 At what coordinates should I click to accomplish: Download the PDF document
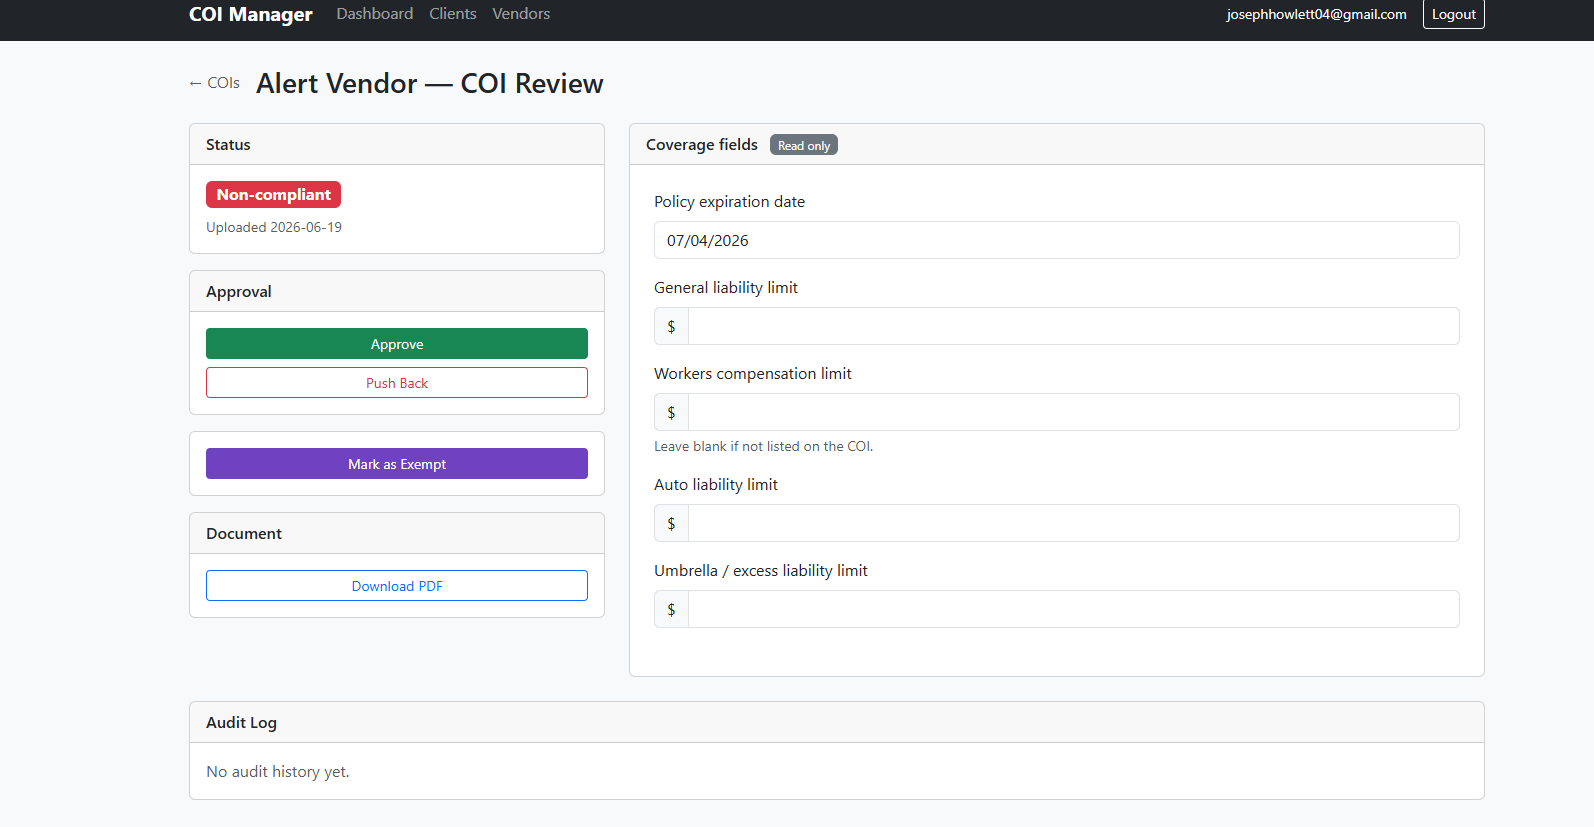click(x=397, y=586)
